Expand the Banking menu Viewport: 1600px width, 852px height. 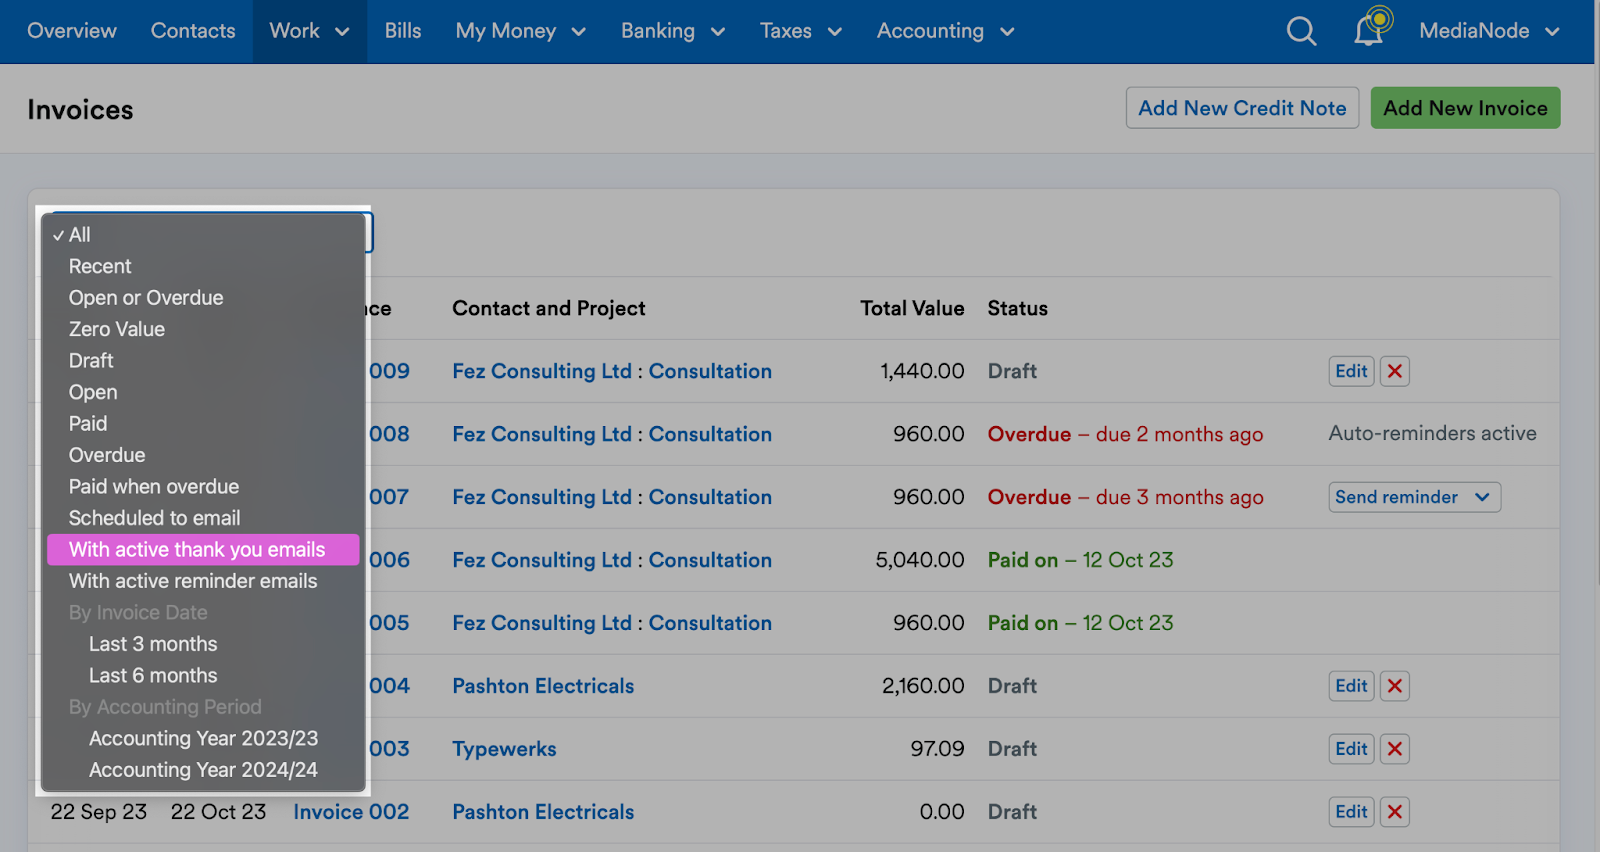coord(673,31)
